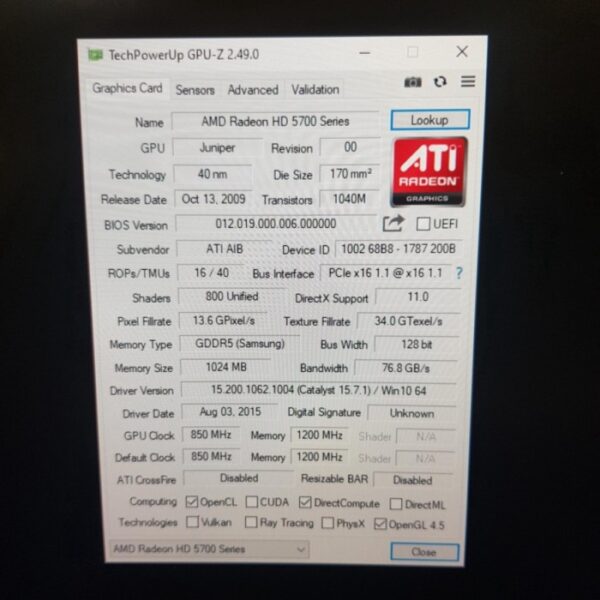The image size is (600, 600).
Task: Minimize the GPU-Z window
Action: tap(365, 53)
